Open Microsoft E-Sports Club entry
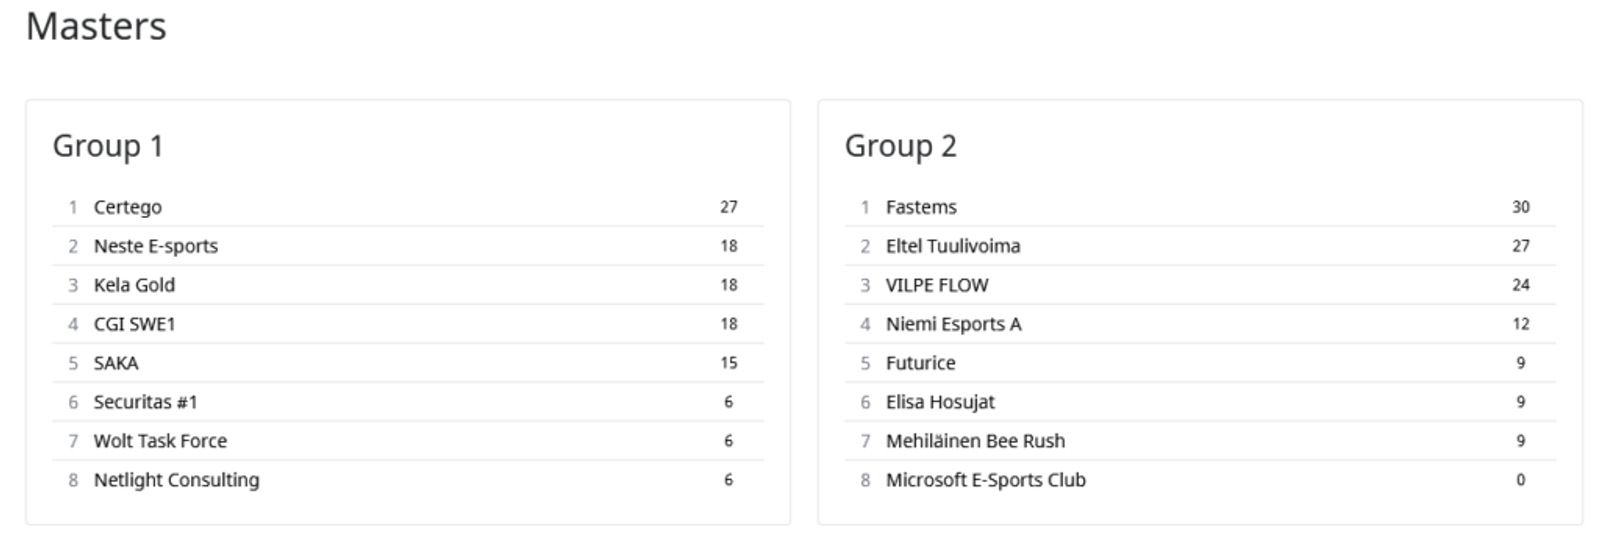The height and width of the screenshot is (541, 1600). coord(985,480)
